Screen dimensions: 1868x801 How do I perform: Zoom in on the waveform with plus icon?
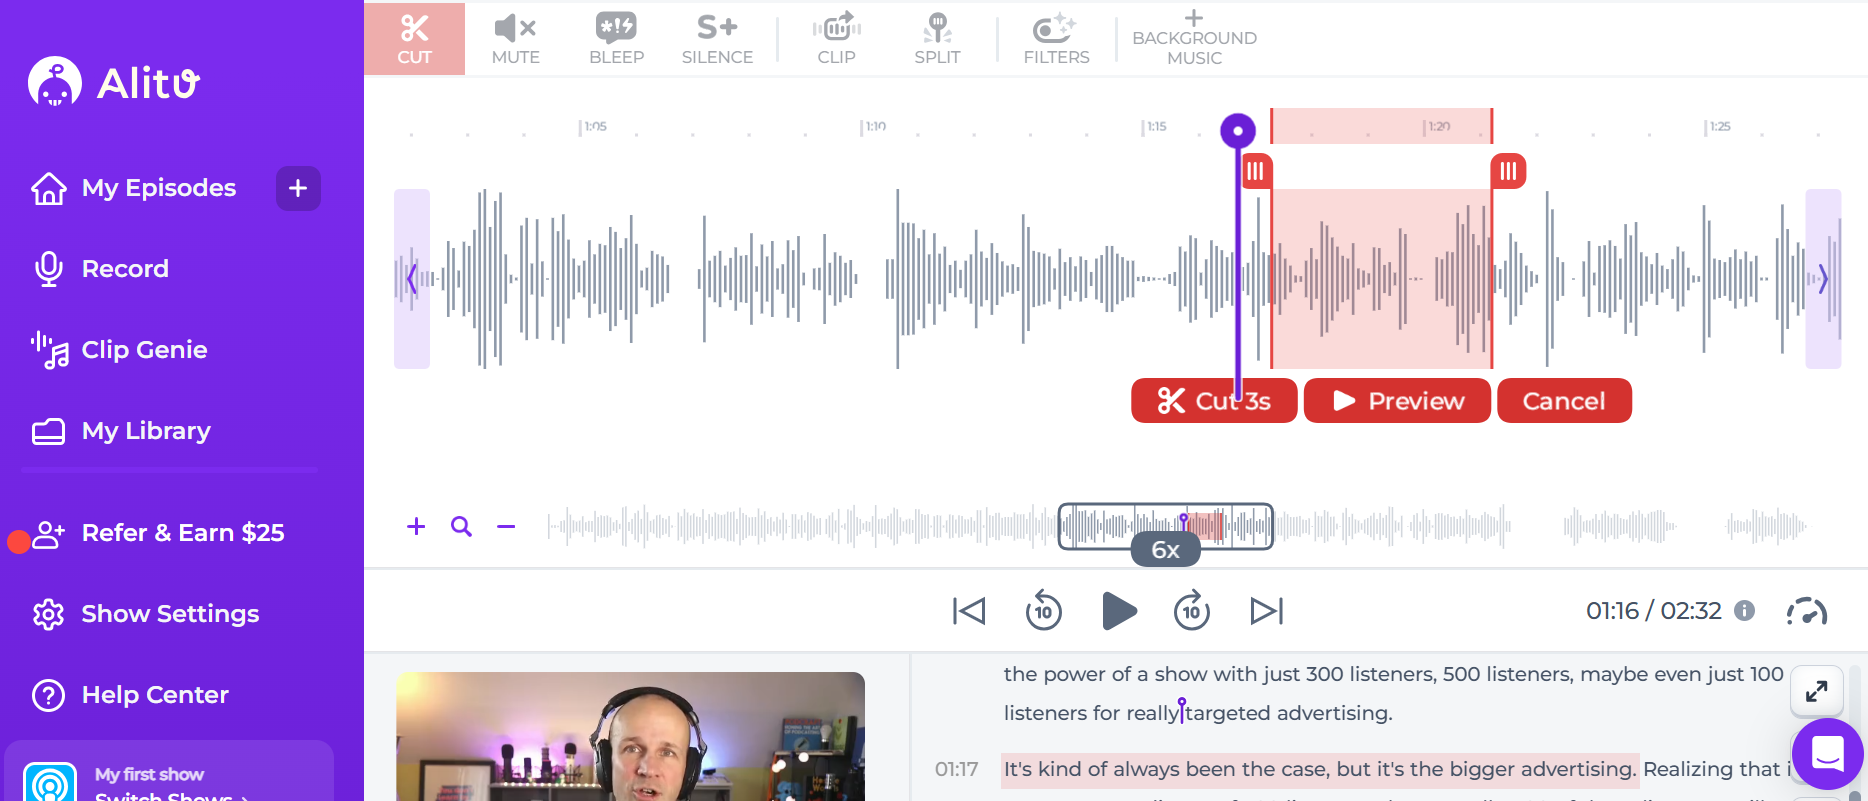click(416, 526)
